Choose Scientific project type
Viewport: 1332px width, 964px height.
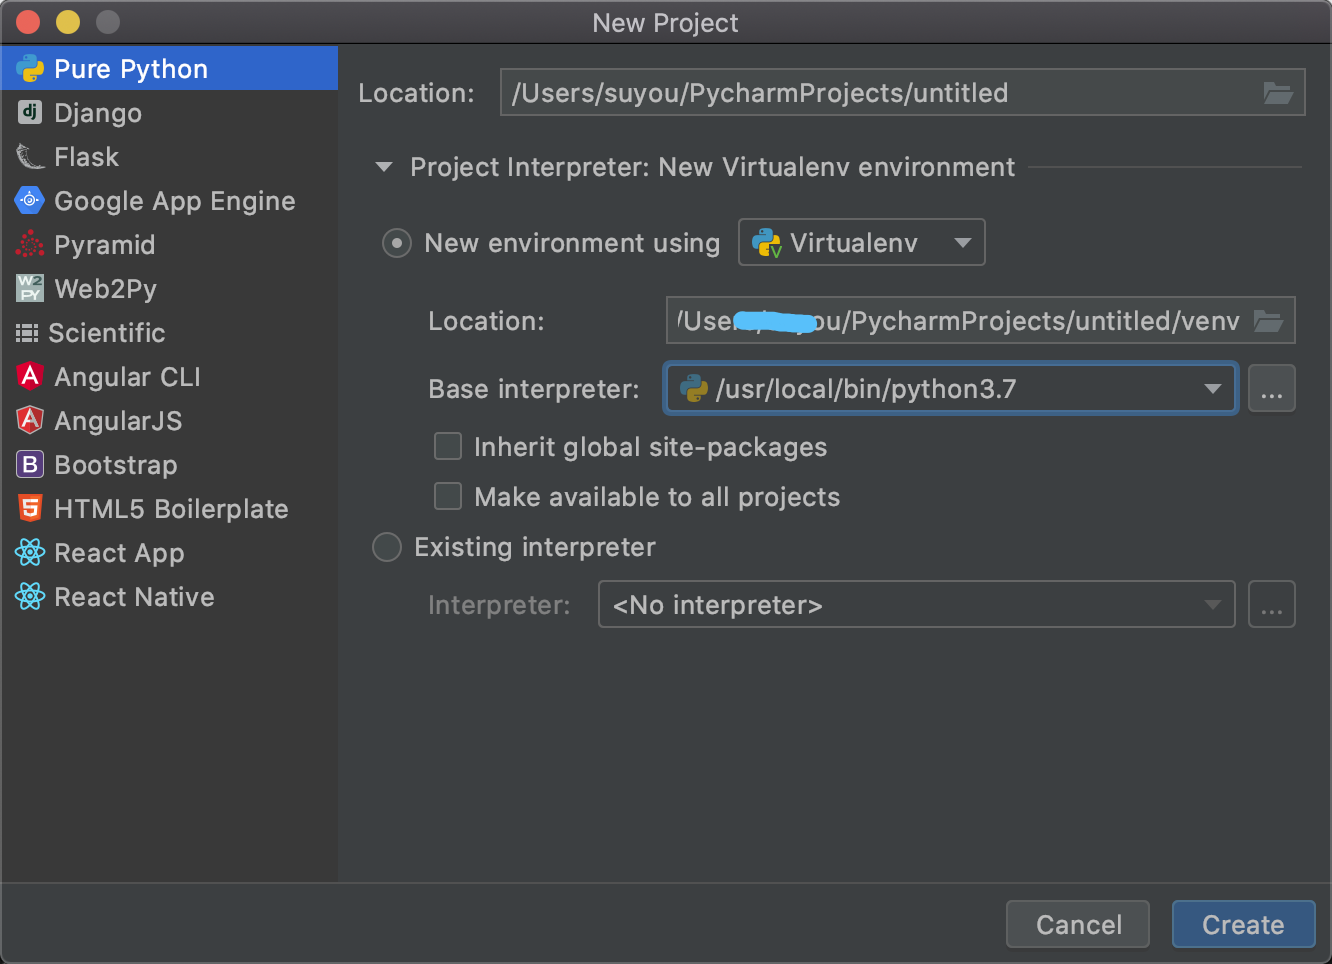click(169, 333)
